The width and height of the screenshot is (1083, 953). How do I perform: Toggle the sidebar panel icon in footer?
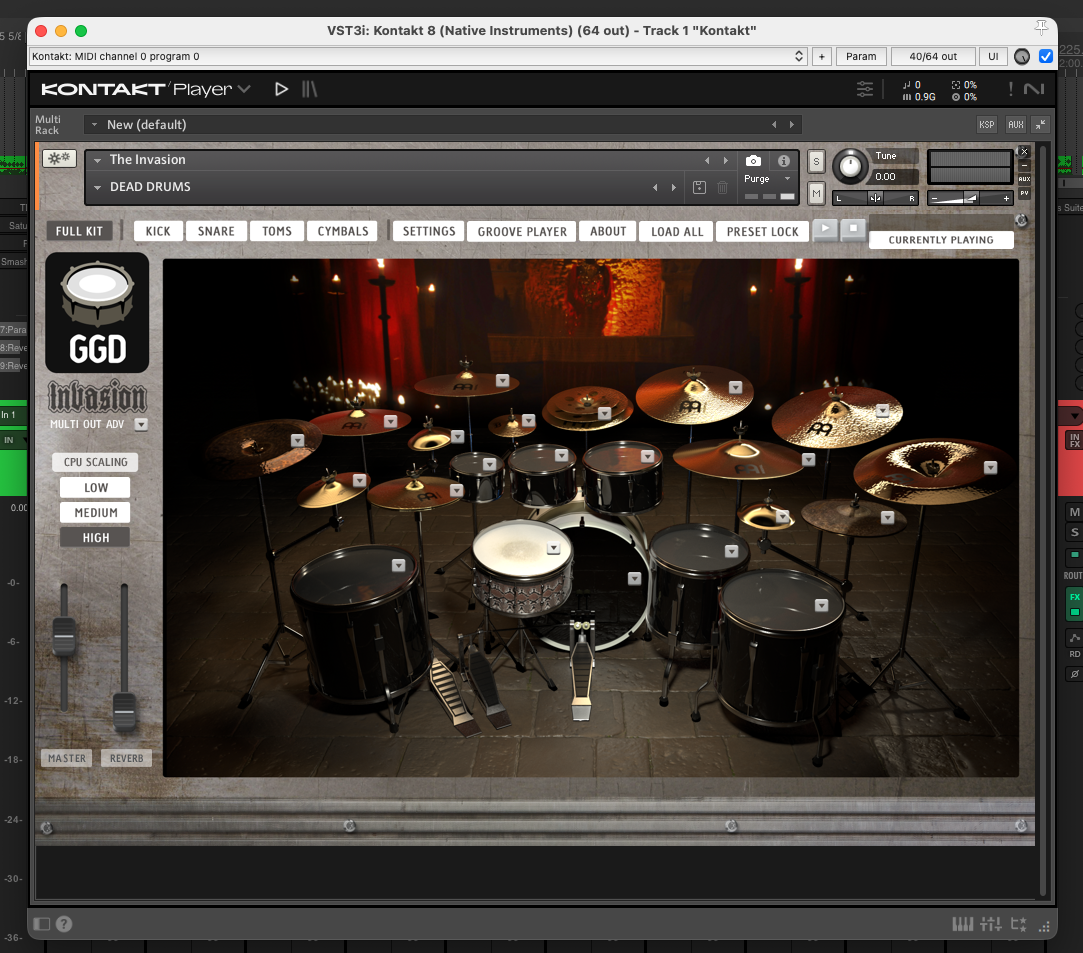(x=42, y=924)
